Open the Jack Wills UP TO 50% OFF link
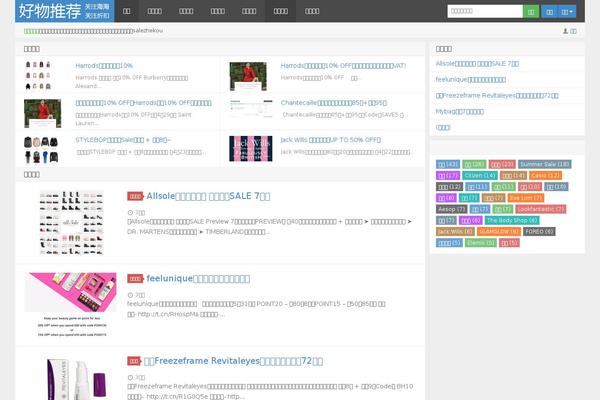Image resolution: width=600 pixels, height=400 pixels. pos(331,140)
